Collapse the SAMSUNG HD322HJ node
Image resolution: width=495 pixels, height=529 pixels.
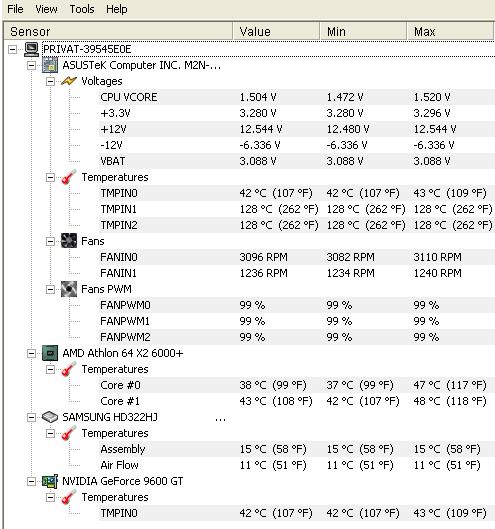pos(31,418)
